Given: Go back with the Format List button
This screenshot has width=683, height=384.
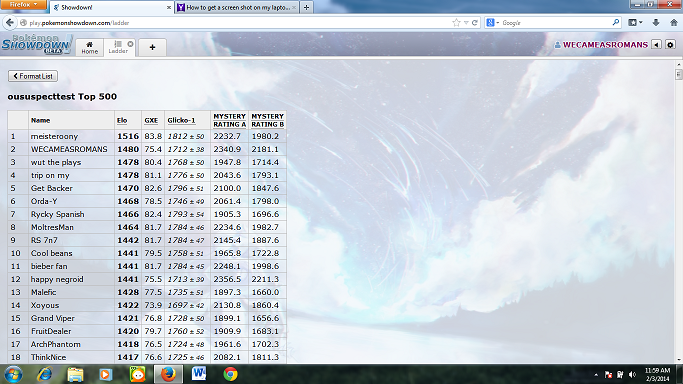Looking at the screenshot, I should click(33, 76).
